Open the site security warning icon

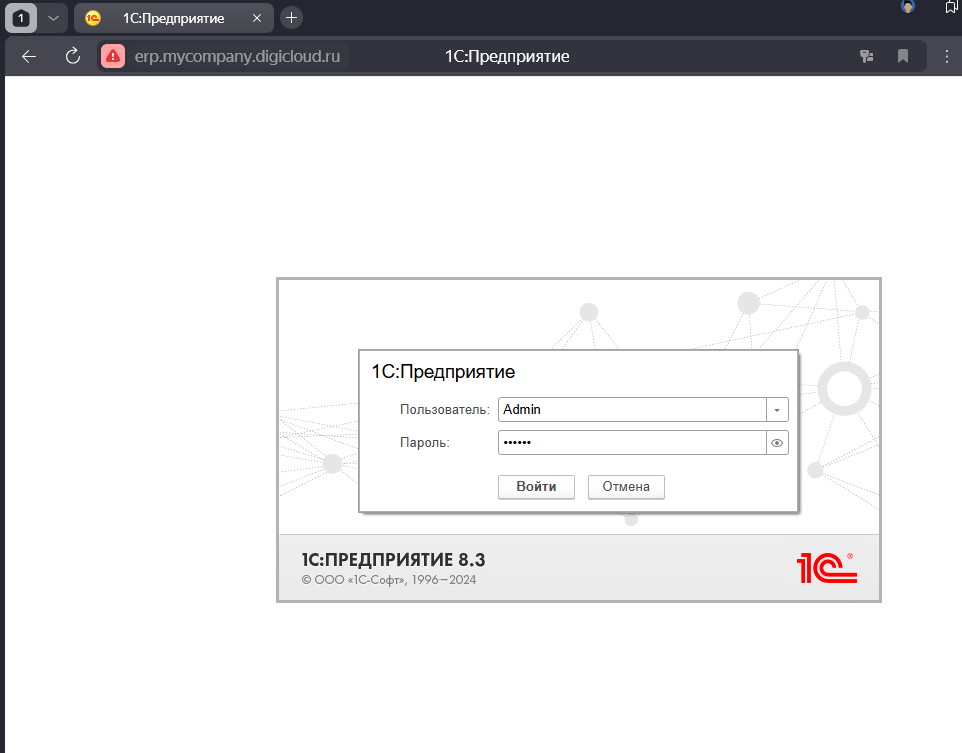112,56
